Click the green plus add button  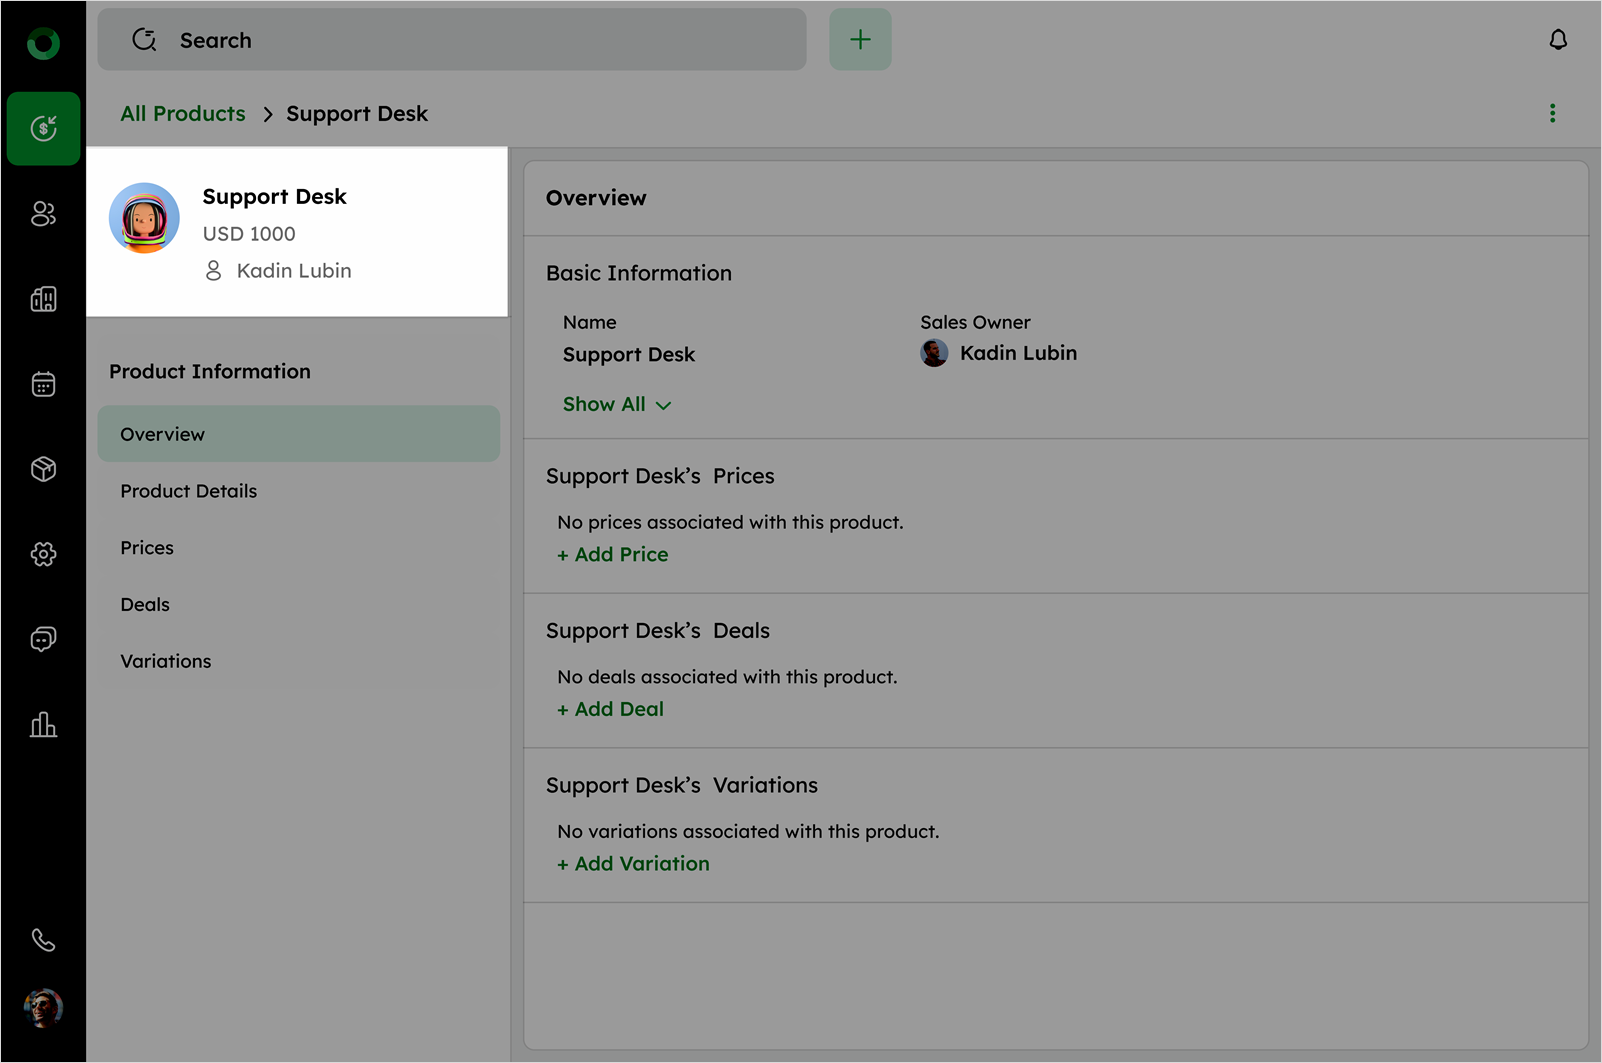click(860, 40)
